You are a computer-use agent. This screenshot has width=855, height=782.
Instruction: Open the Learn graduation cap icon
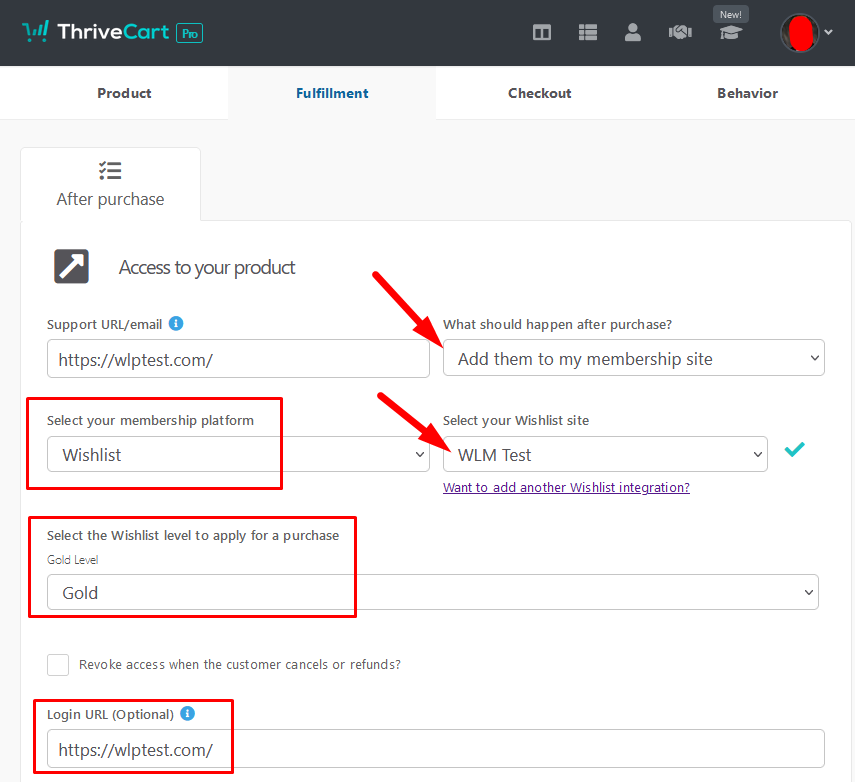[x=730, y=33]
